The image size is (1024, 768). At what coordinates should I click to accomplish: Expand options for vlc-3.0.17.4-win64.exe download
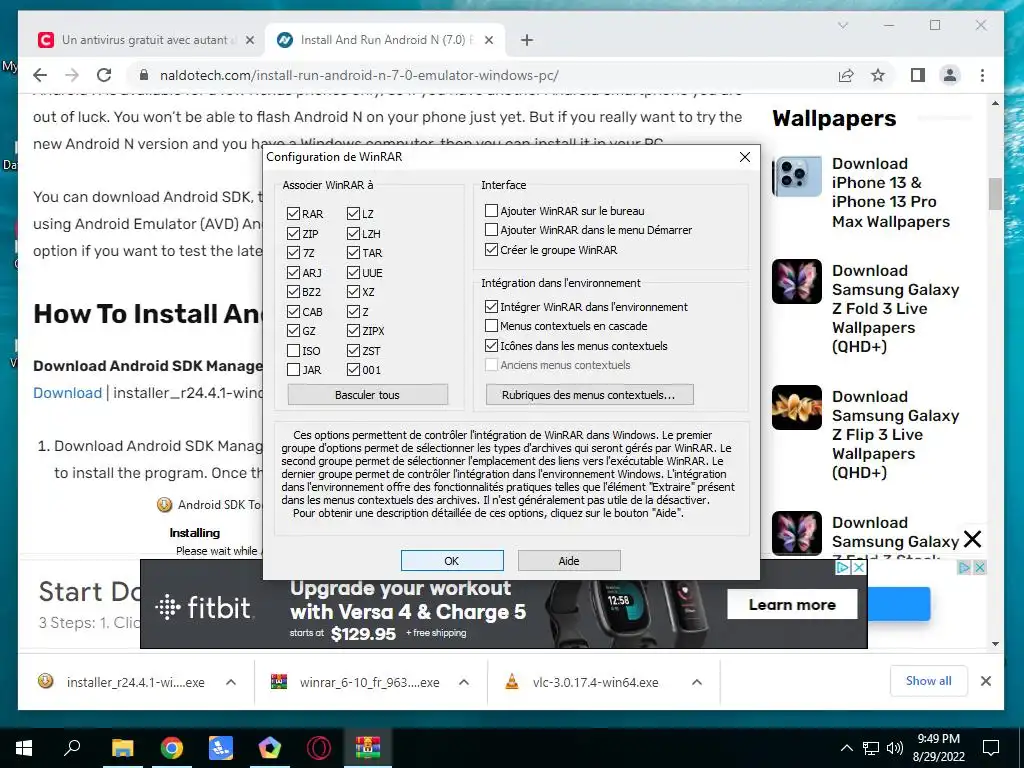pyautogui.click(x=697, y=682)
